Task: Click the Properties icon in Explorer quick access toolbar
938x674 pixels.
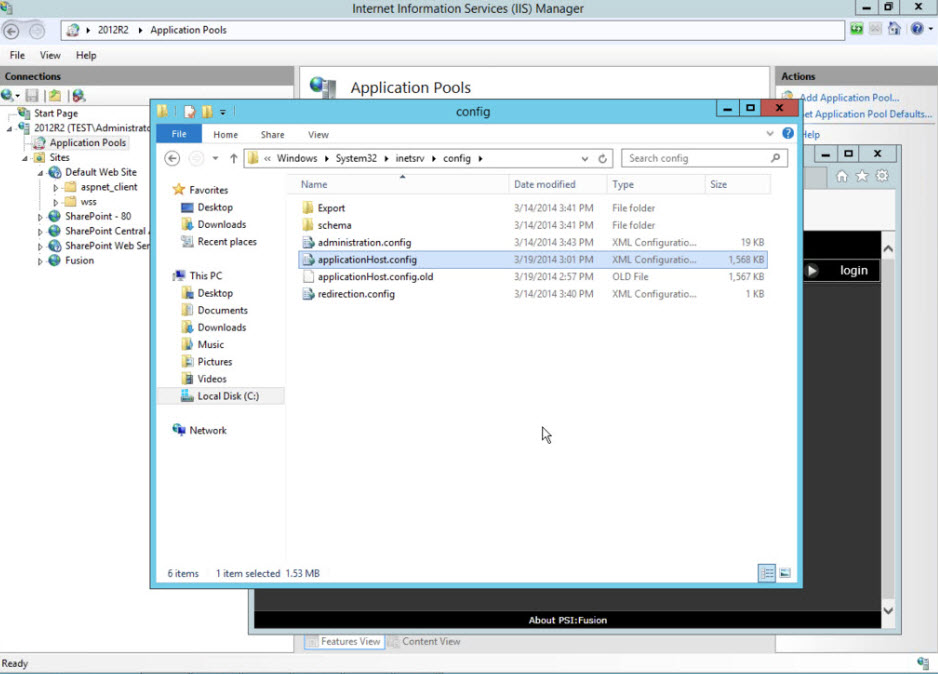Action: click(190, 112)
